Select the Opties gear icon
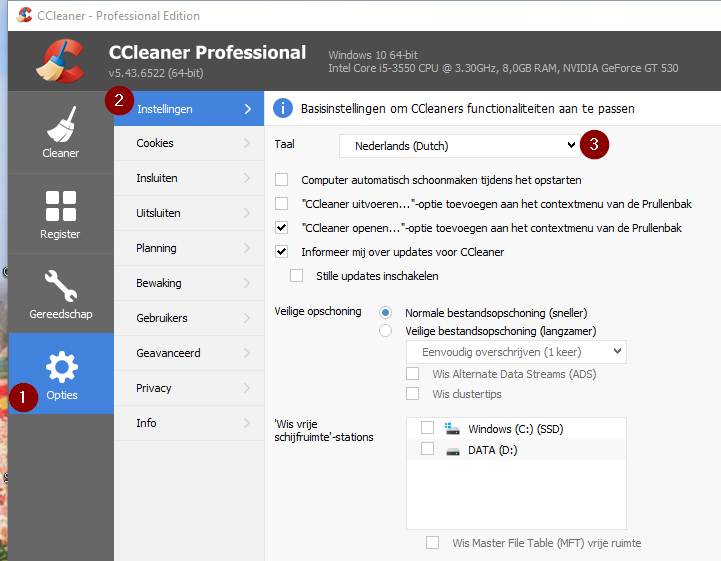This screenshot has width=721, height=561. tap(62, 367)
